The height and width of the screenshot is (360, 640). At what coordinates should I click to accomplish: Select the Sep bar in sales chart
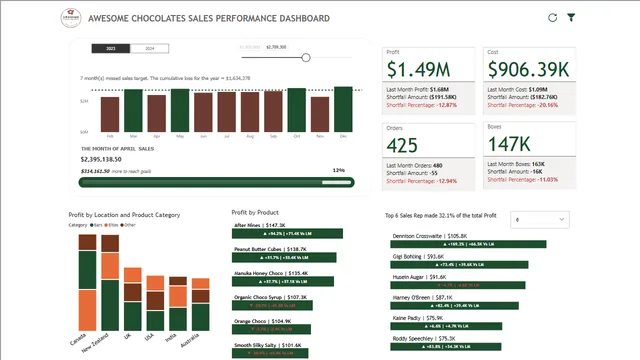coord(273,111)
